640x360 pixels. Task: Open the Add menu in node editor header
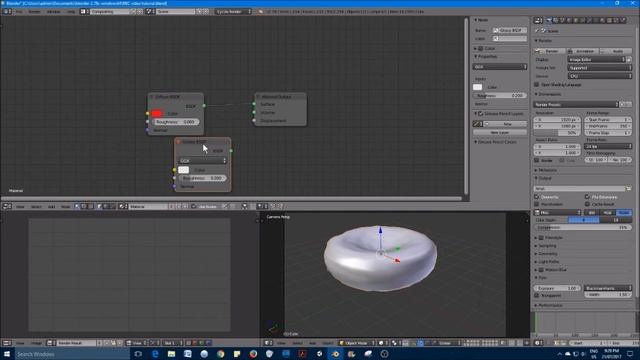click(51, 207)
